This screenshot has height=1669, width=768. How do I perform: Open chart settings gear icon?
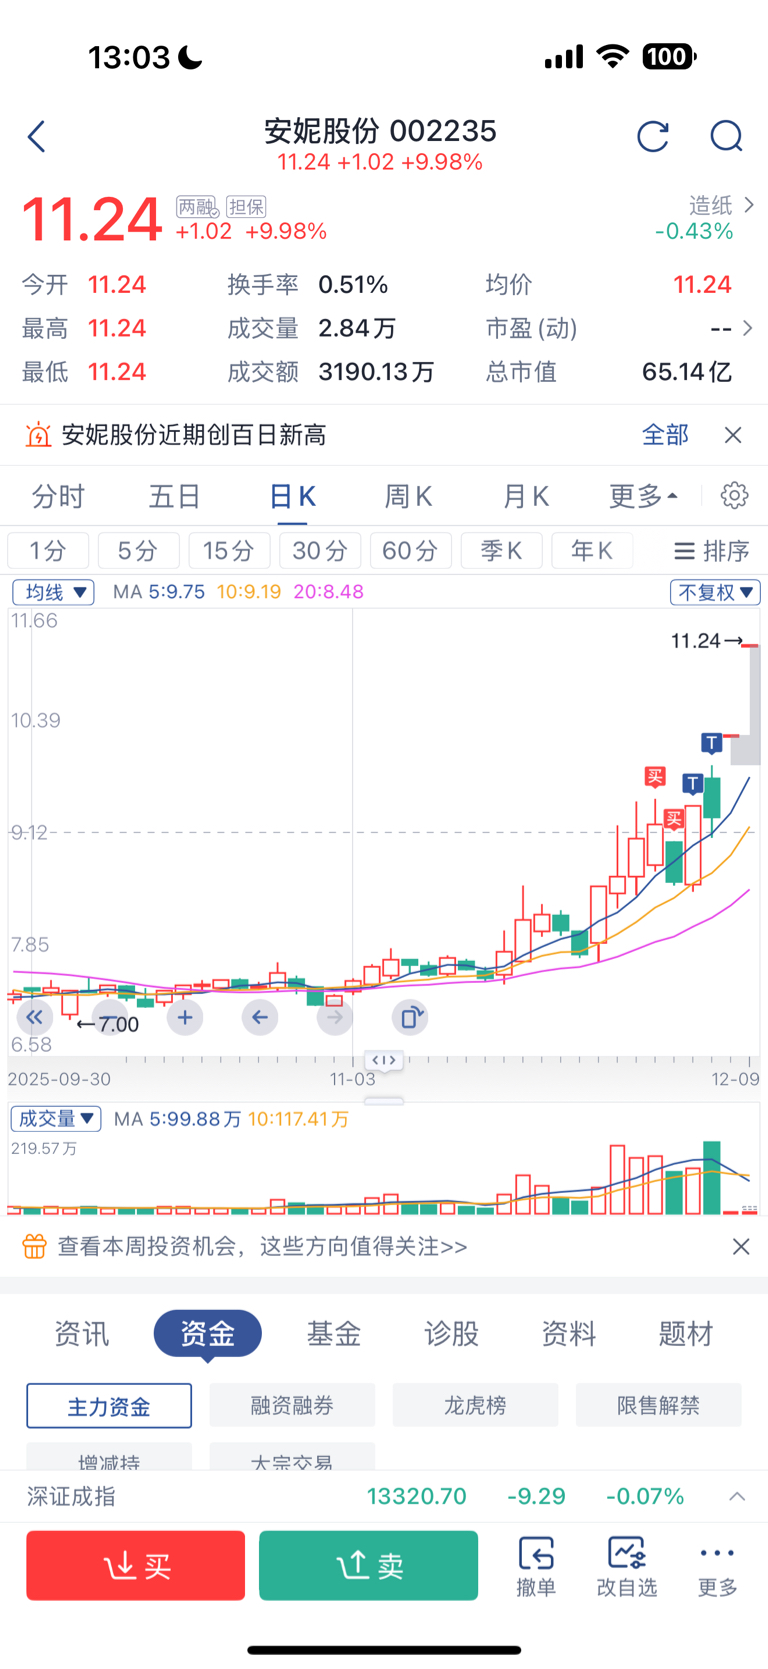(734, 495)
